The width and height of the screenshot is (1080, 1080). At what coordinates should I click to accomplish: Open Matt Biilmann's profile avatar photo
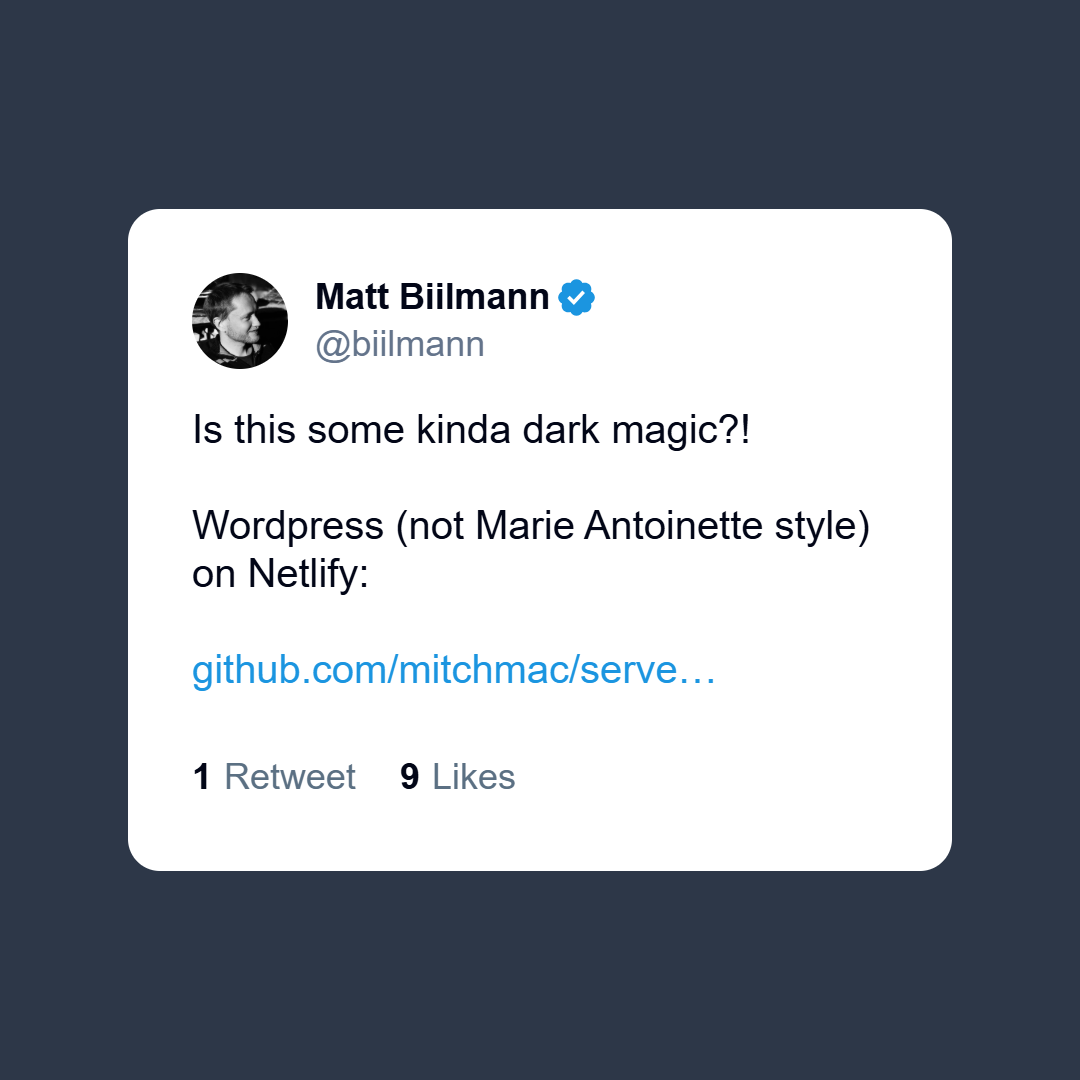click(240, 321)
